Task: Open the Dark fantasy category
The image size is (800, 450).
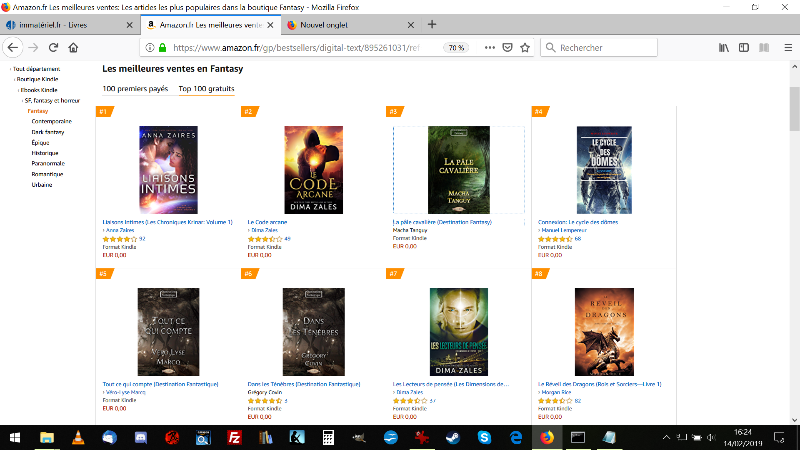Action: [x=47, y=132]
